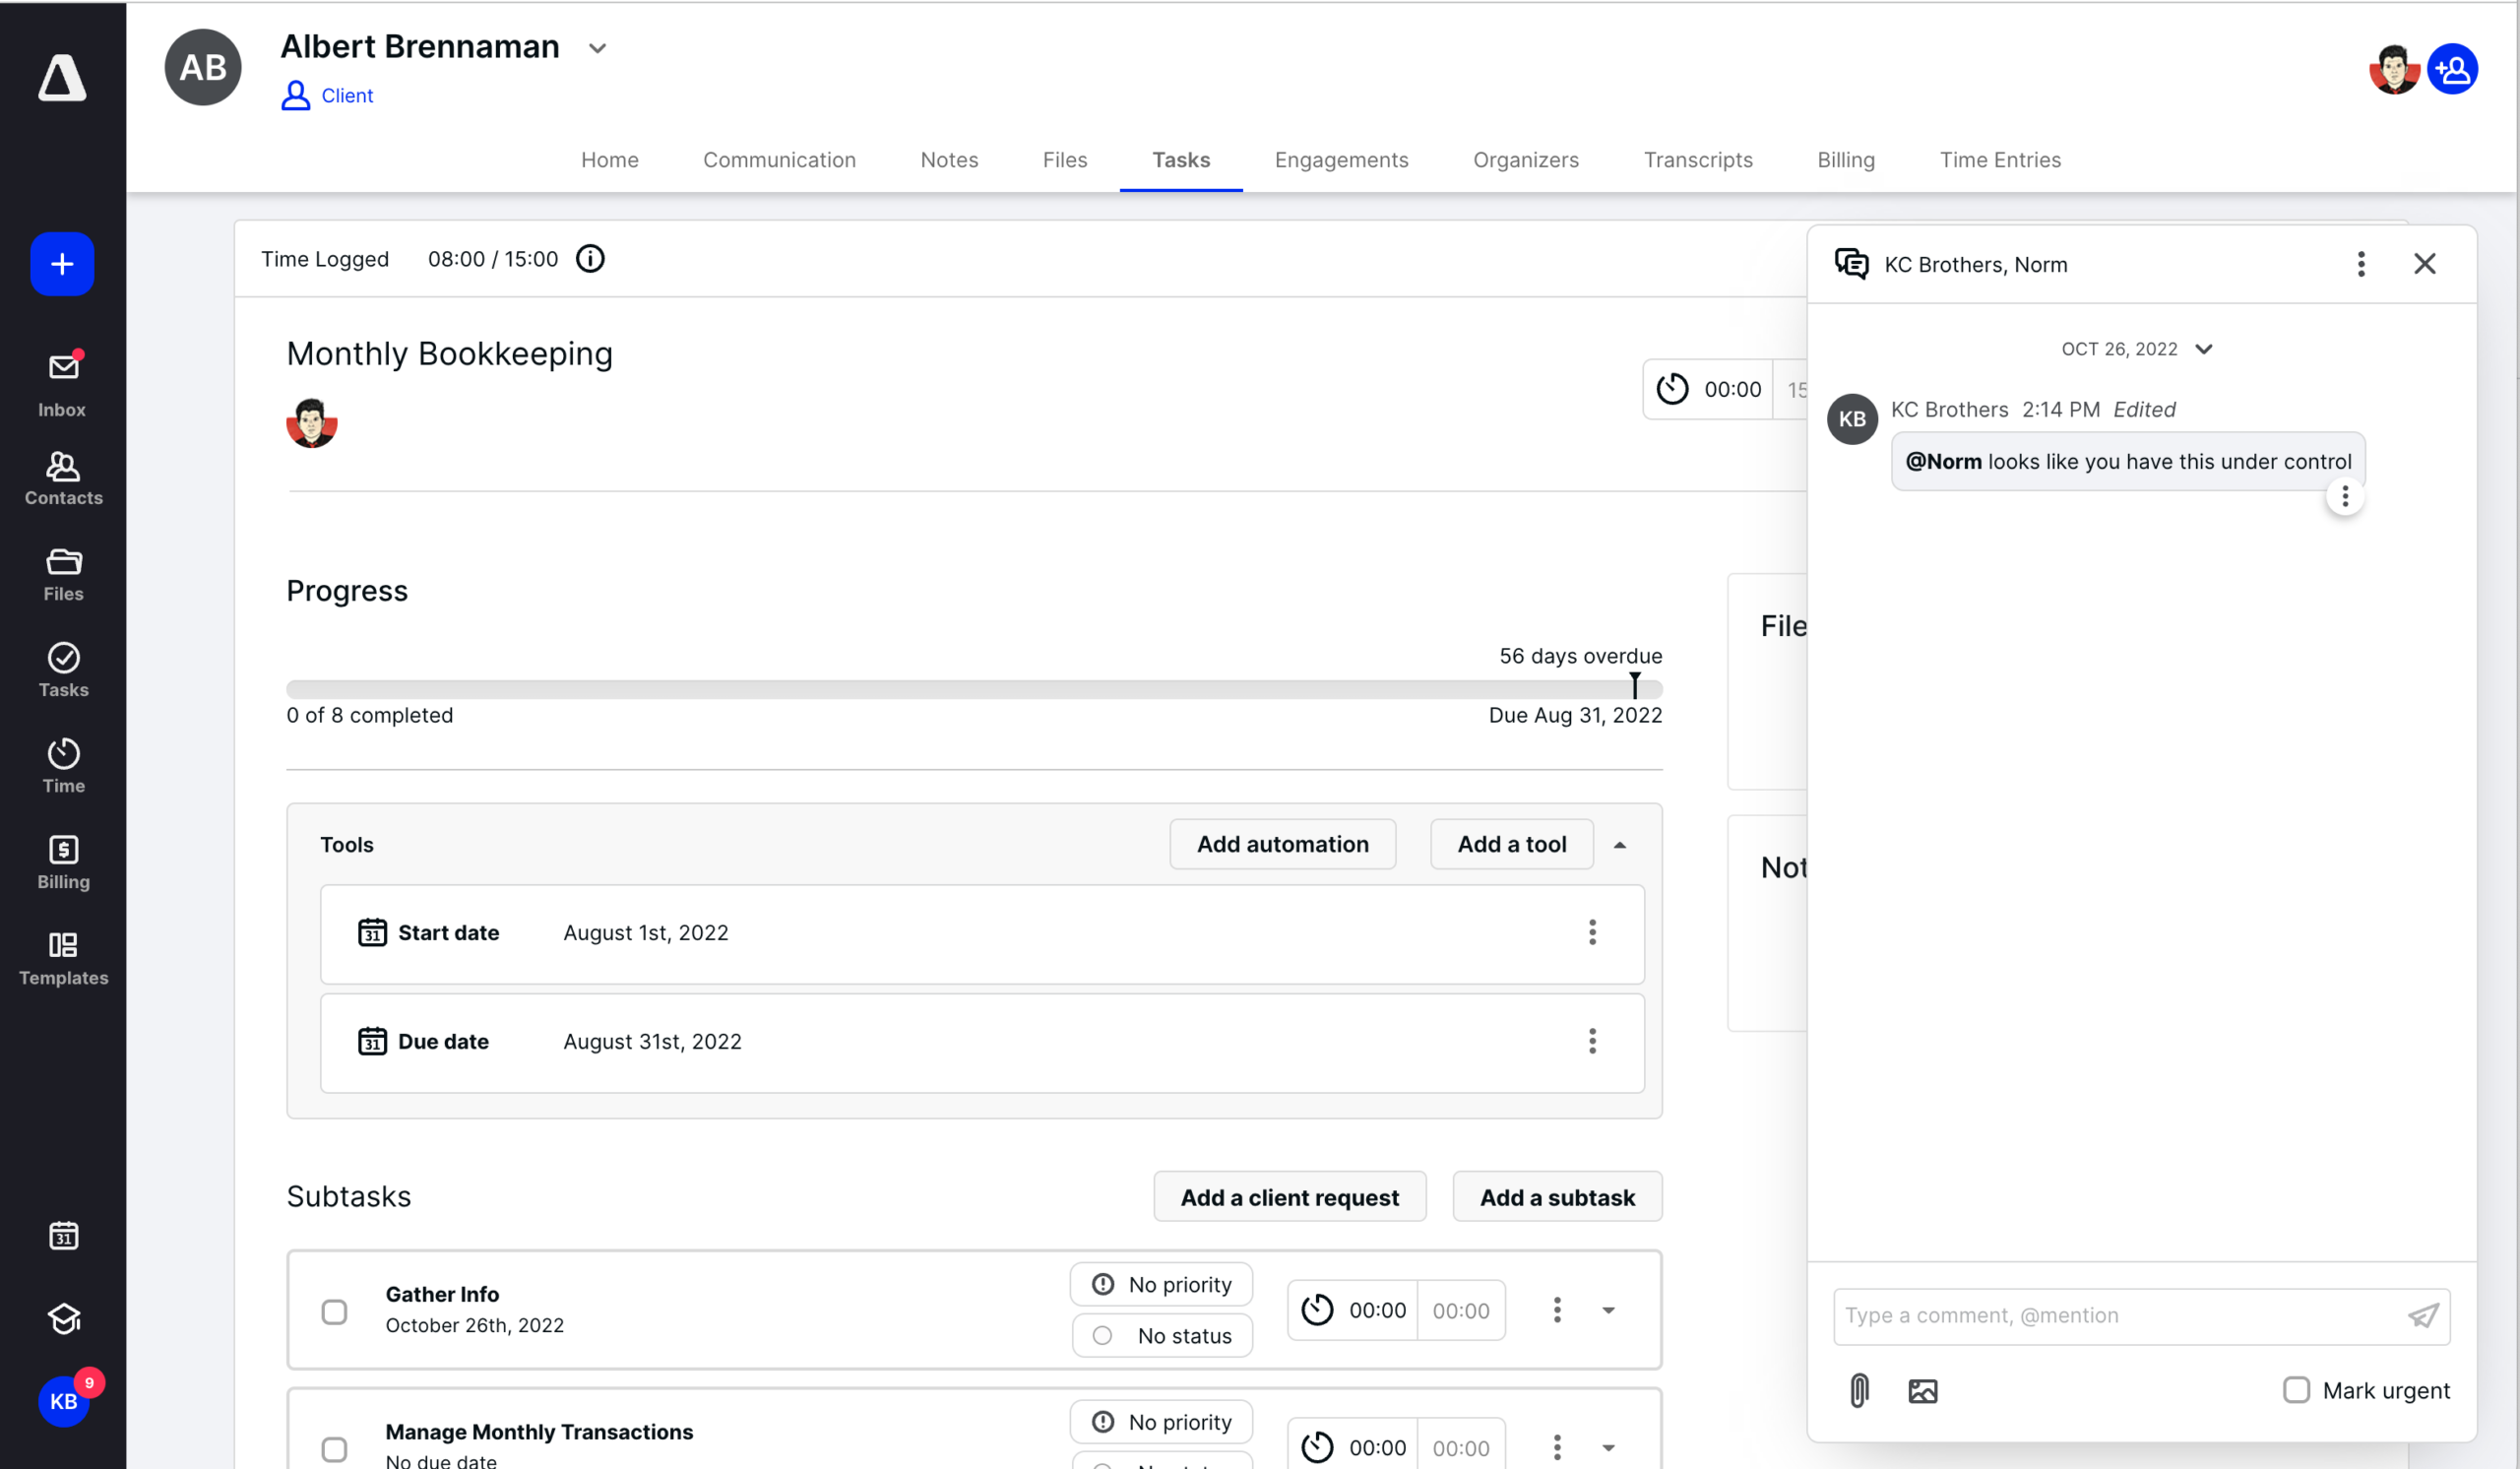Expand the Albert Brennaman name dropdown

click(597, 48)
